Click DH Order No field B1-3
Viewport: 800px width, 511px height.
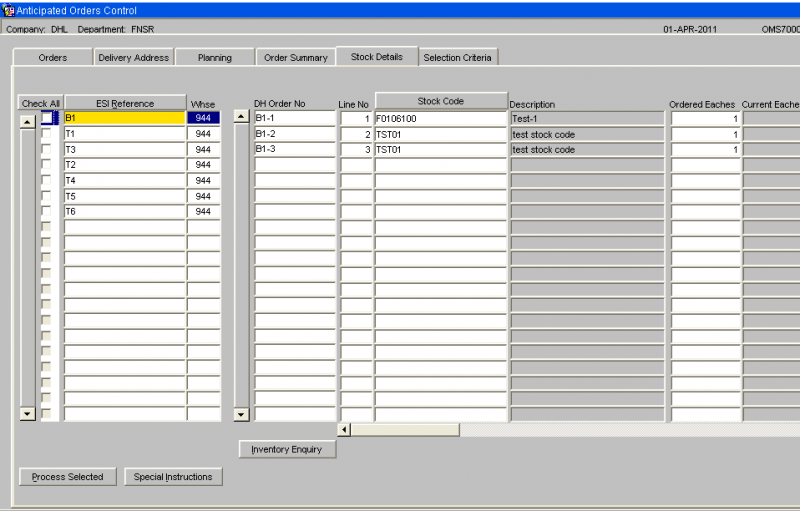(295, 149)
